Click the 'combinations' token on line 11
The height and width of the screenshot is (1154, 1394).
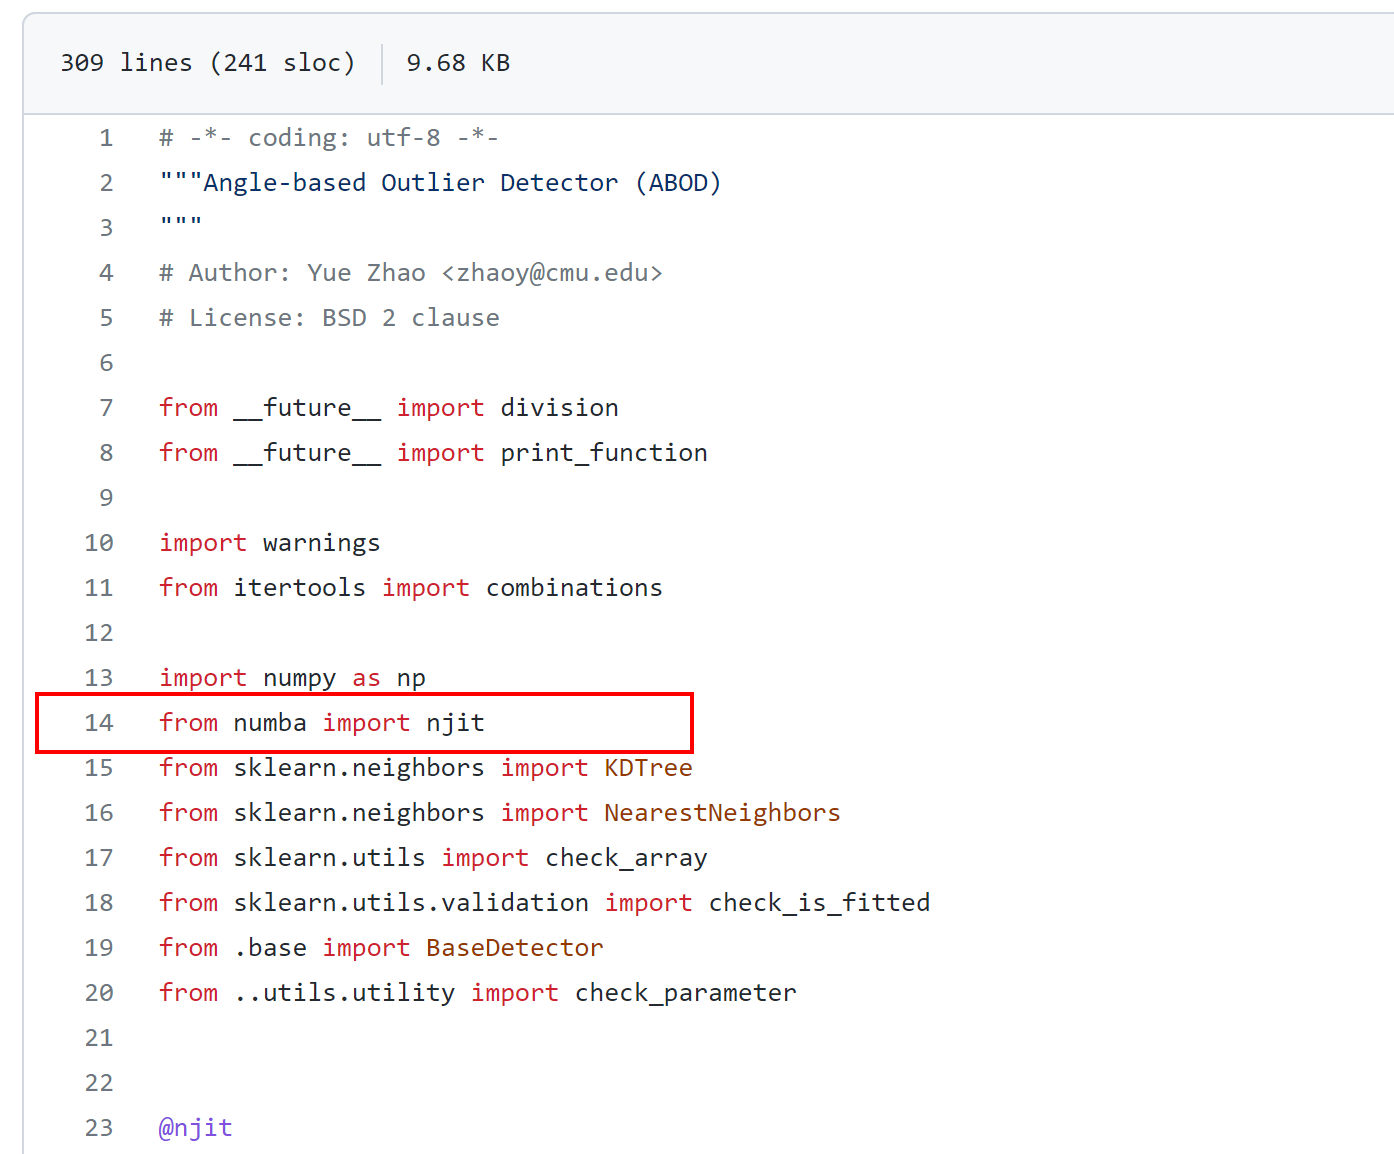[573, 587]
